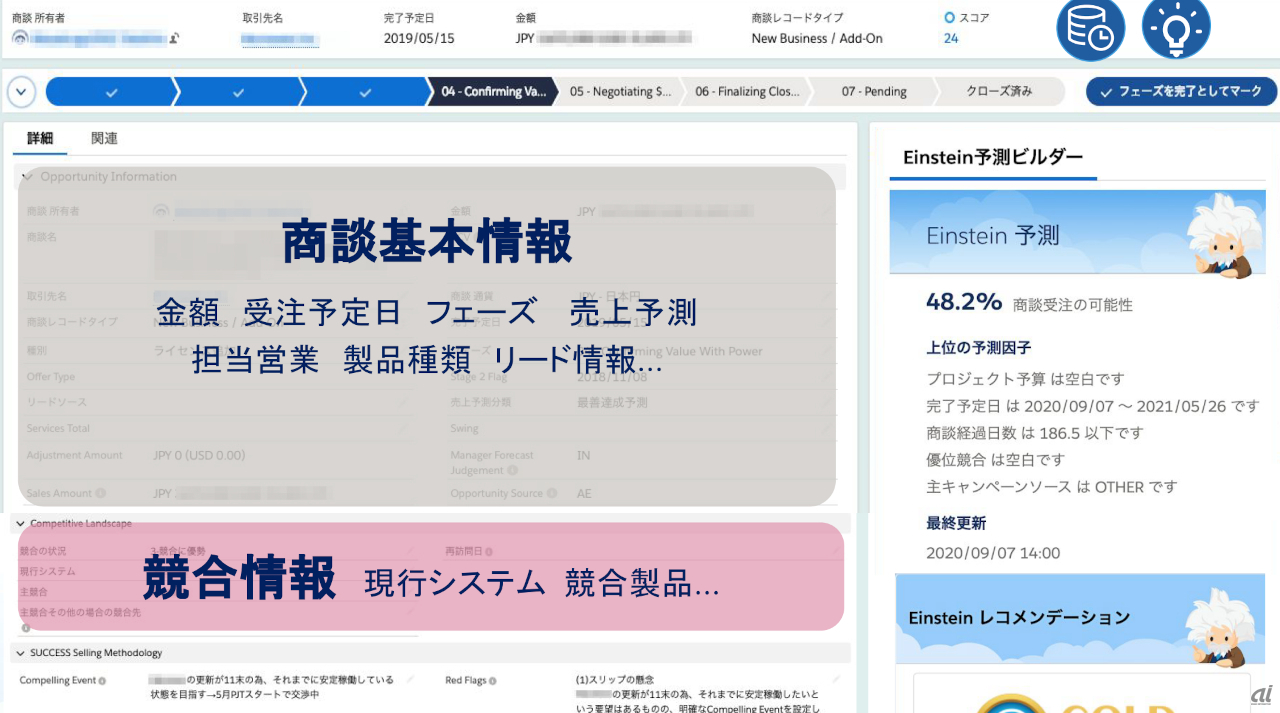Image resolution: width=1280 pixels, height=713 pixels.
Task: Select the 05 - Negotiating stage in path
Action: click(x=620, y=92)
